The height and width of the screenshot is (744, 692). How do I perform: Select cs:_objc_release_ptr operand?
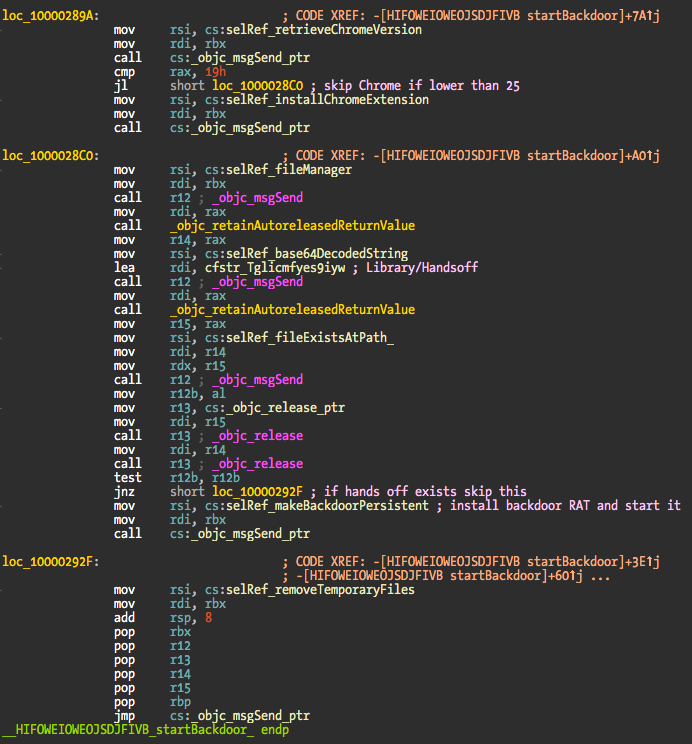[275, 408]
